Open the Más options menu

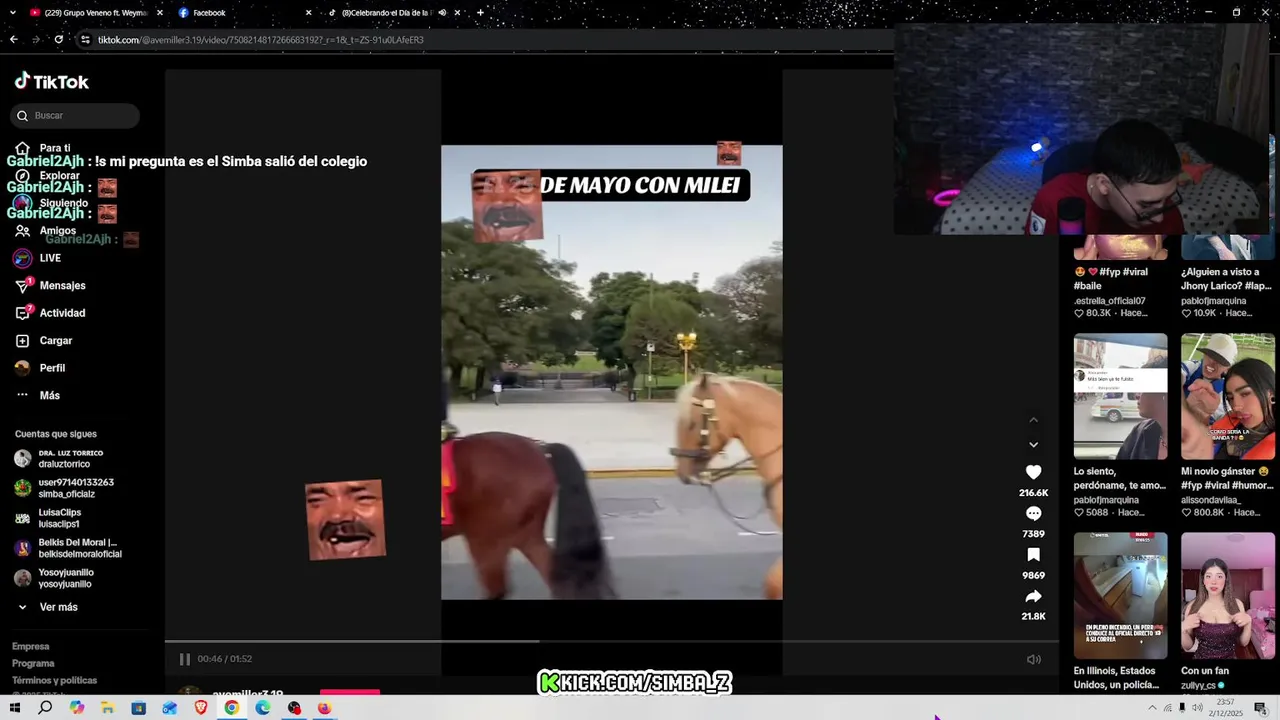point(50,396)
